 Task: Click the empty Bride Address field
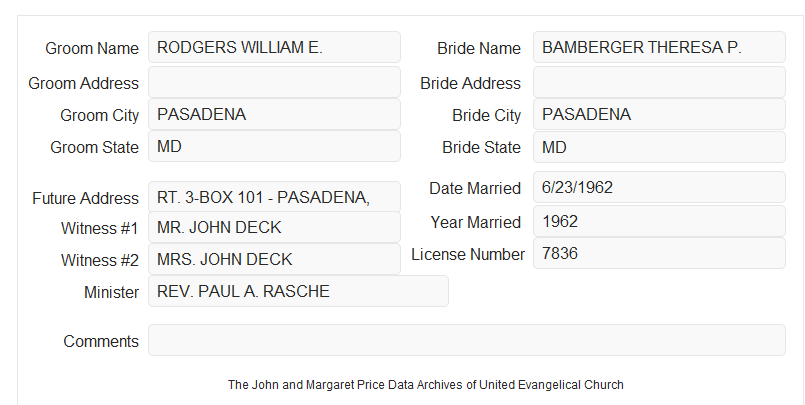[x=659, y=82]
